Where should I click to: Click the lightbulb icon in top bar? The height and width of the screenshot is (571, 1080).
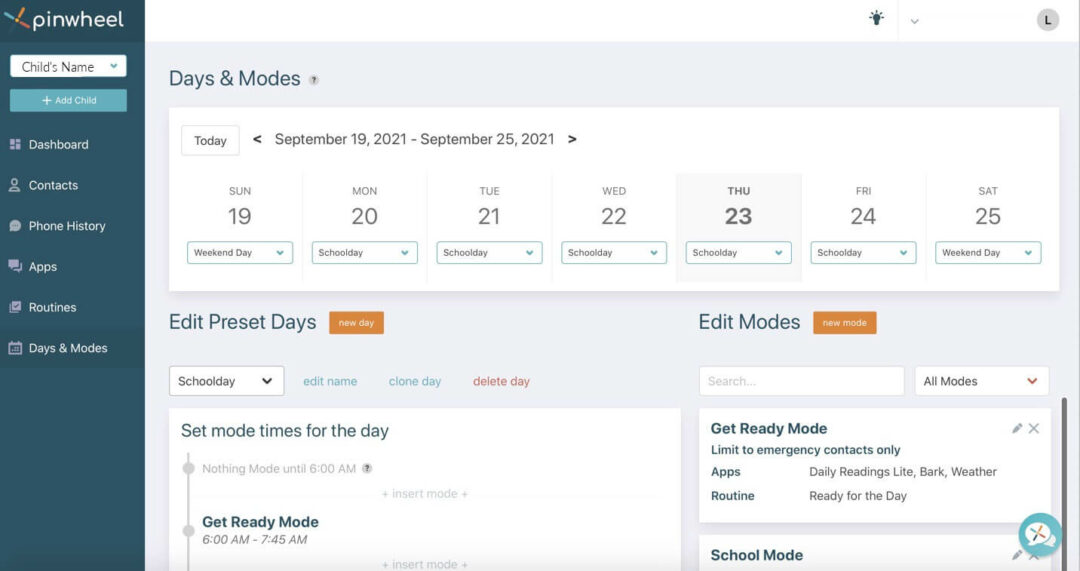(877, 18)
